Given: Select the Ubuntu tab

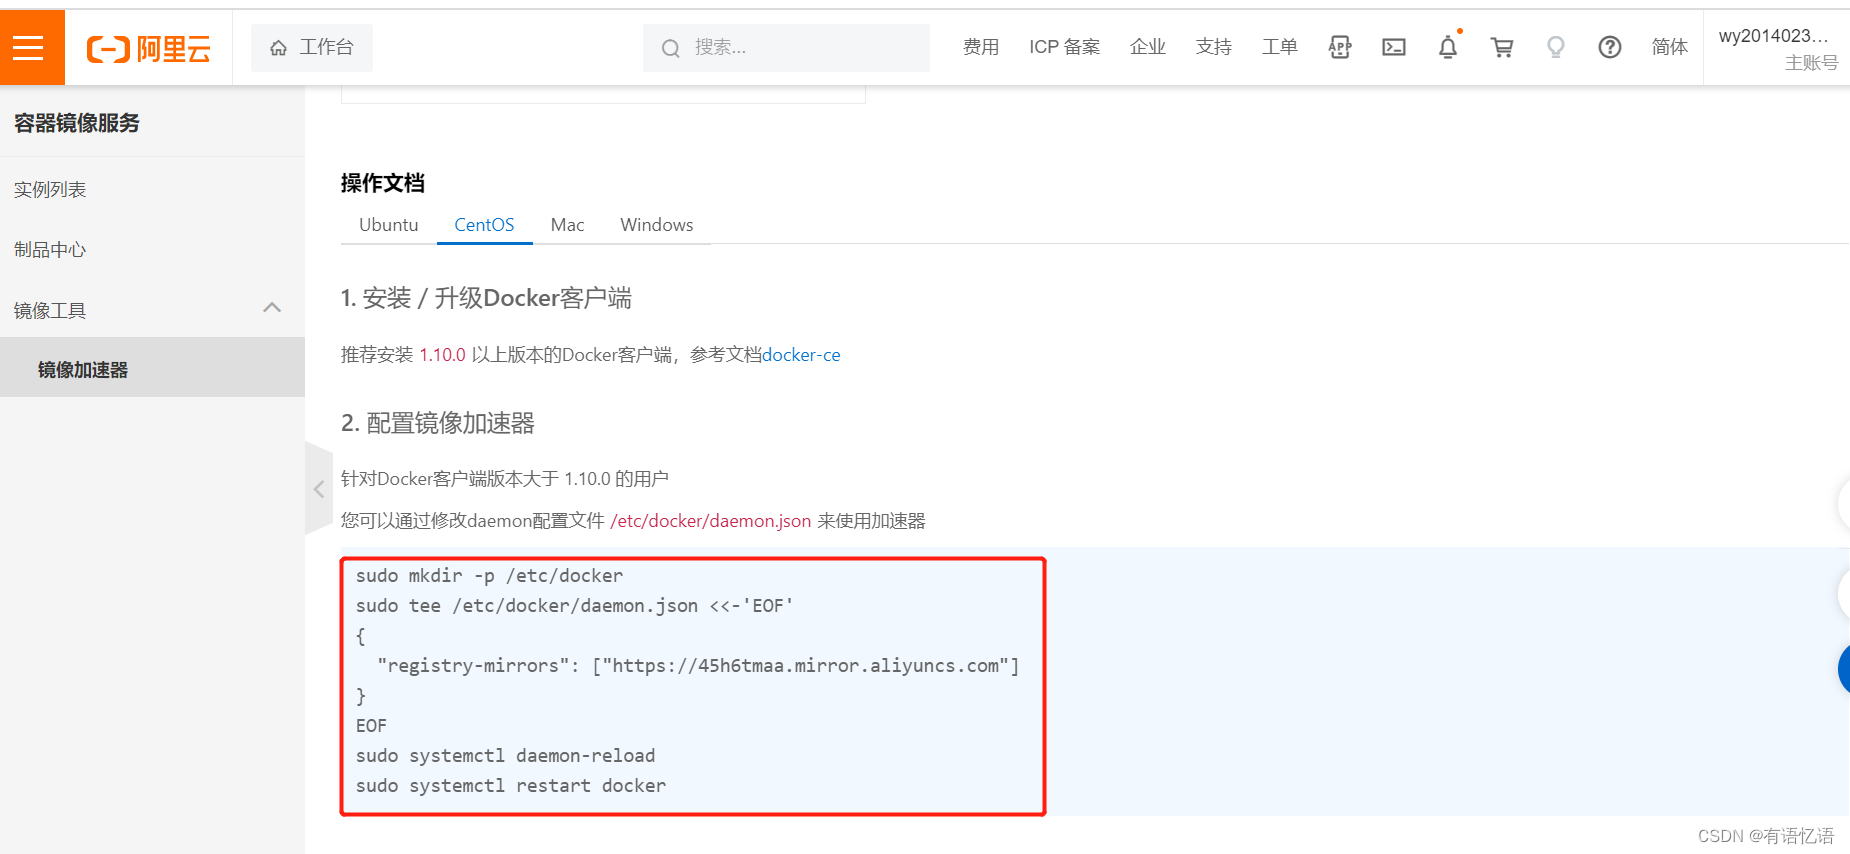Looking at the screenshot, I should coord(389,225).
